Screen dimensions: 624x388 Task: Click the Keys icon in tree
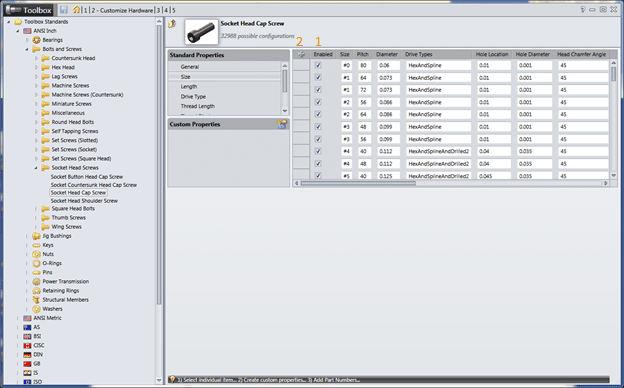[x=37, y=245]
